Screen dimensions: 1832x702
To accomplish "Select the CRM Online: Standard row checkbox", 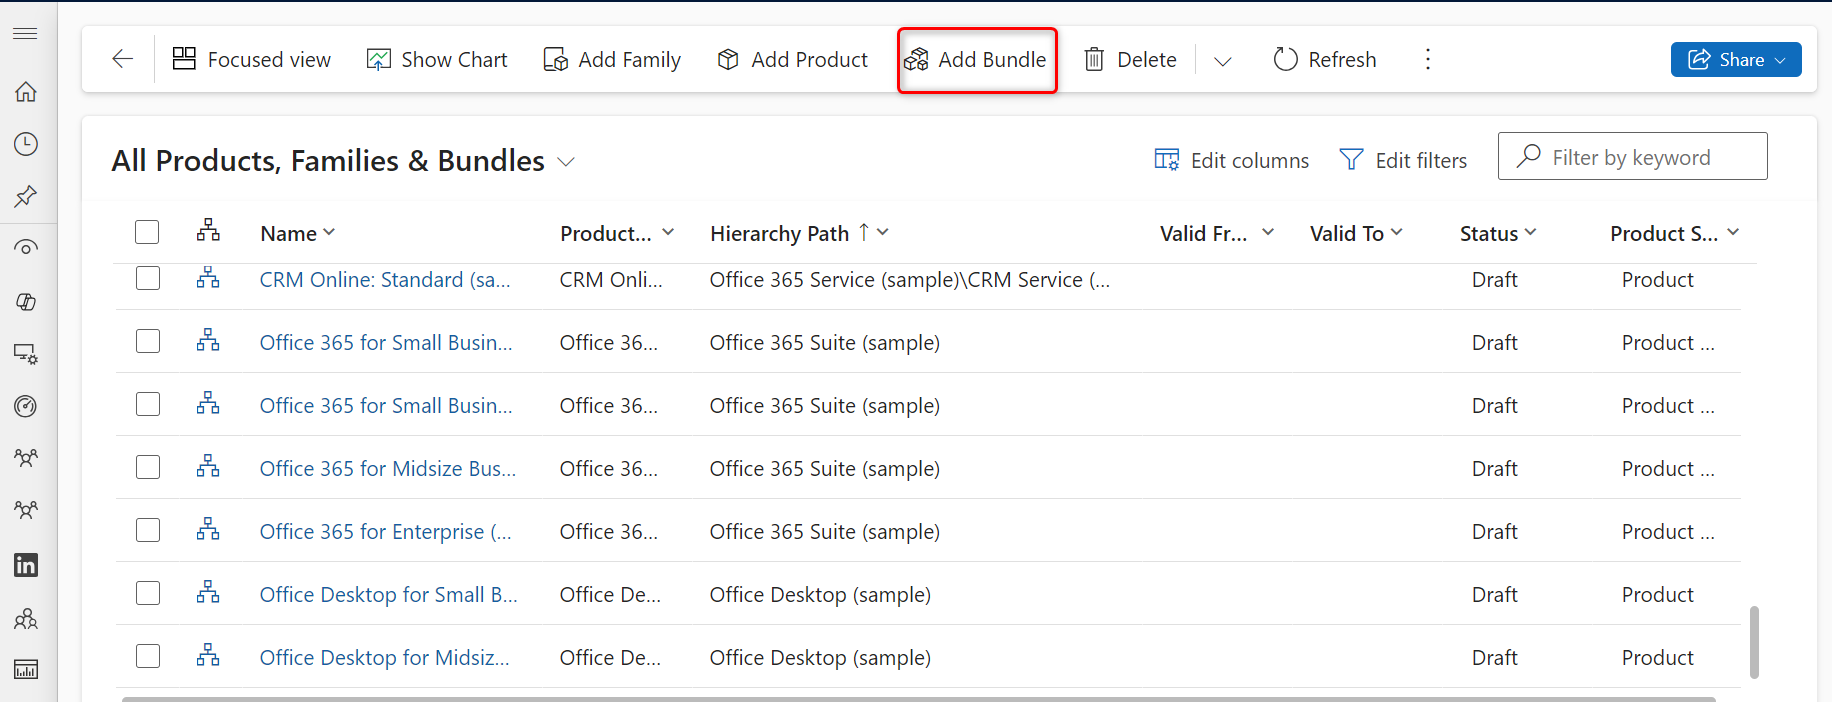I will (x=148, y=278).
